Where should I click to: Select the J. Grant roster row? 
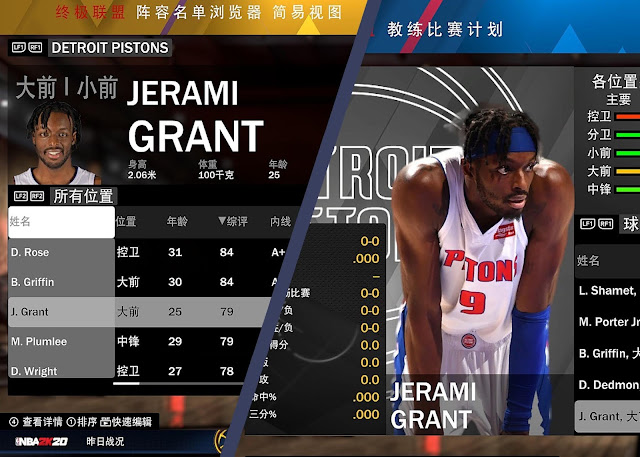[x=139, y=312]
